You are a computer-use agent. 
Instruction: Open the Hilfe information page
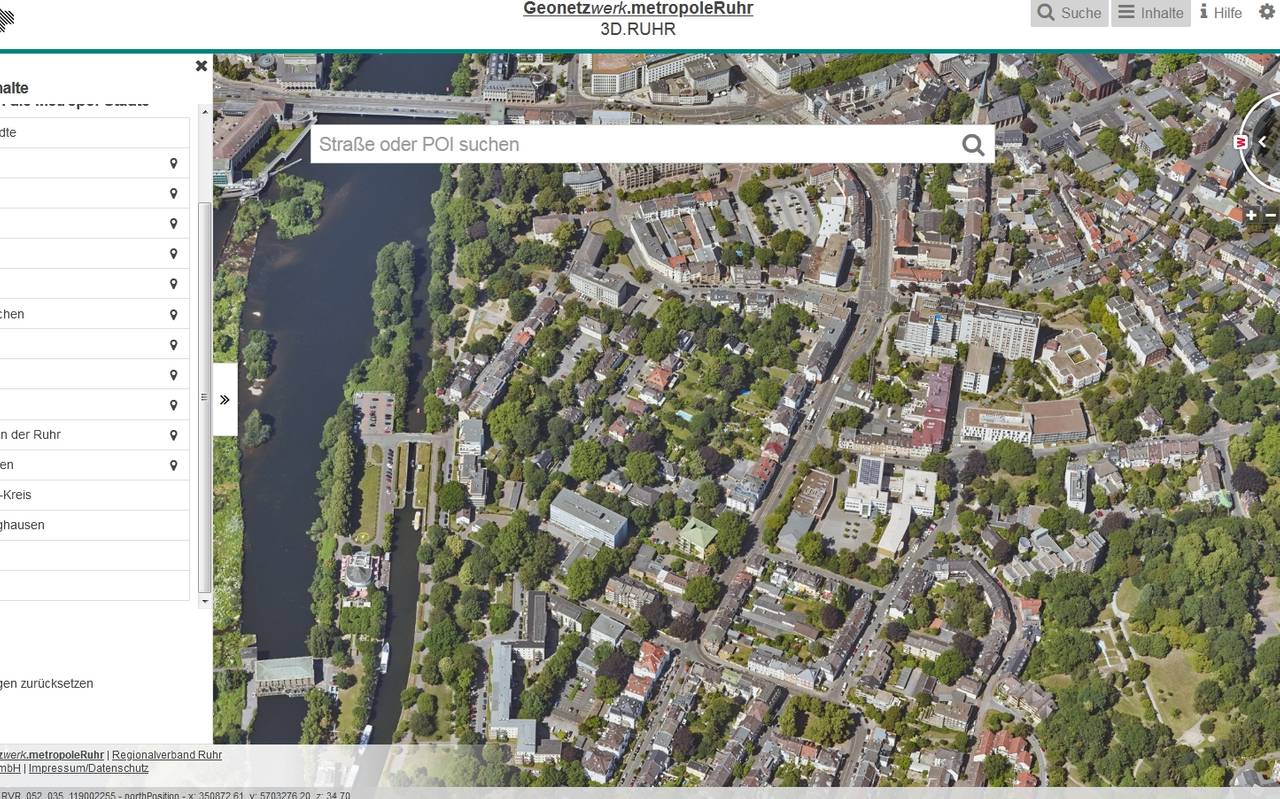coord(1221,13)
